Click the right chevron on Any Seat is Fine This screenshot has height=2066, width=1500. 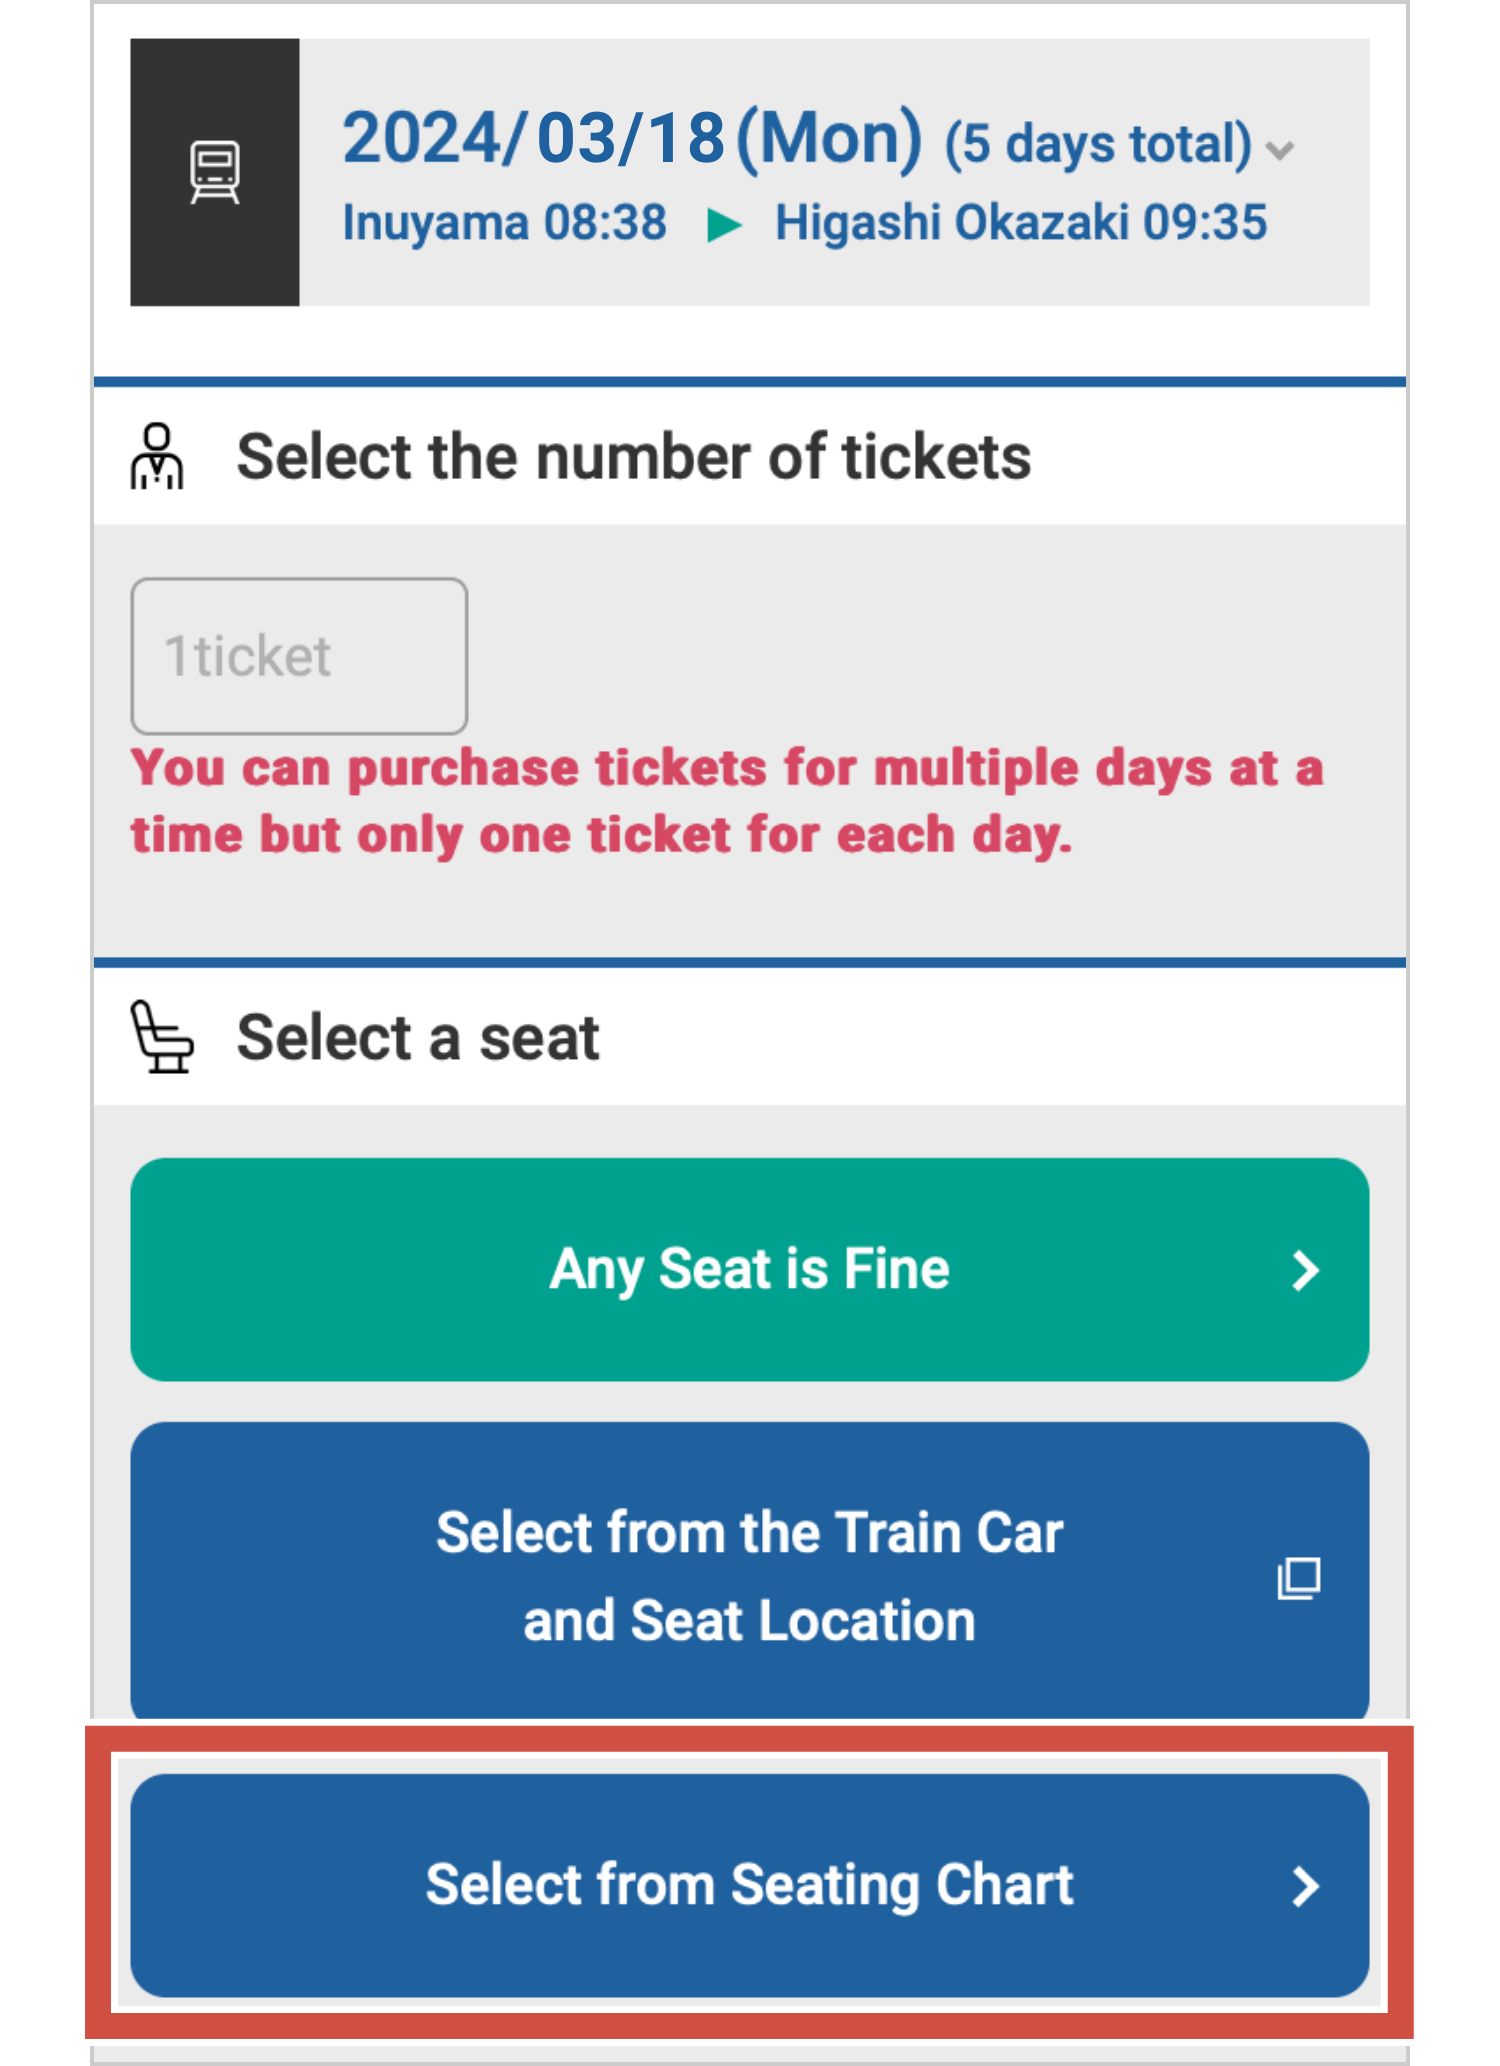(x=1305, y=1270)
